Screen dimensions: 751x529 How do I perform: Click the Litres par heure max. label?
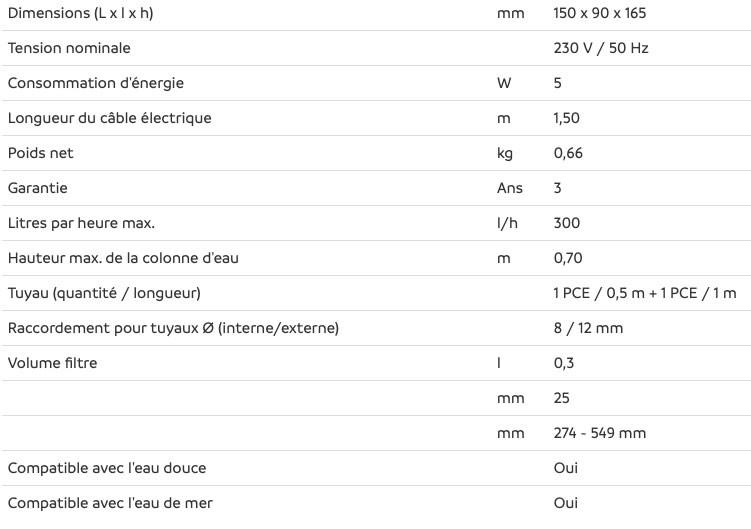pos(81,223)
